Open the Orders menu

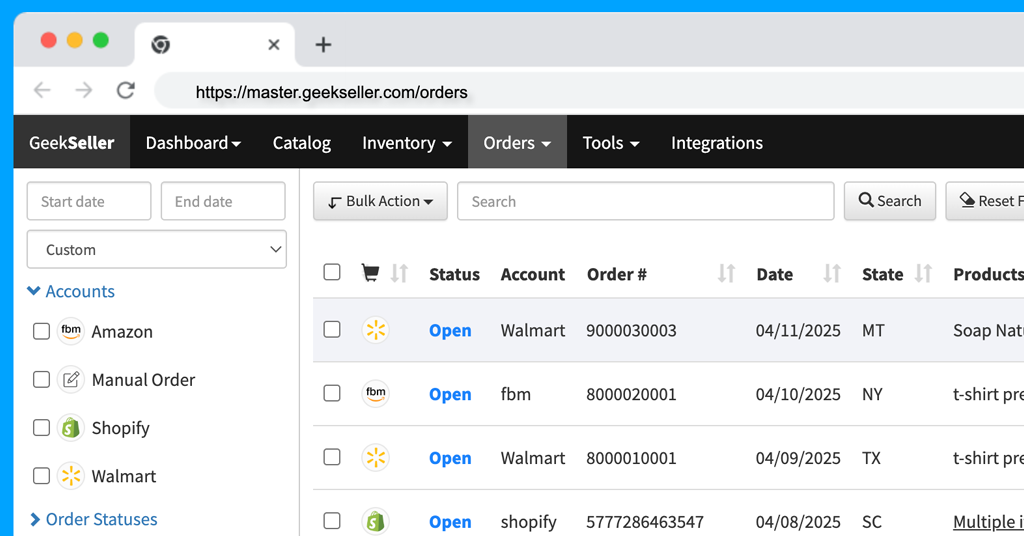point(517,142)
